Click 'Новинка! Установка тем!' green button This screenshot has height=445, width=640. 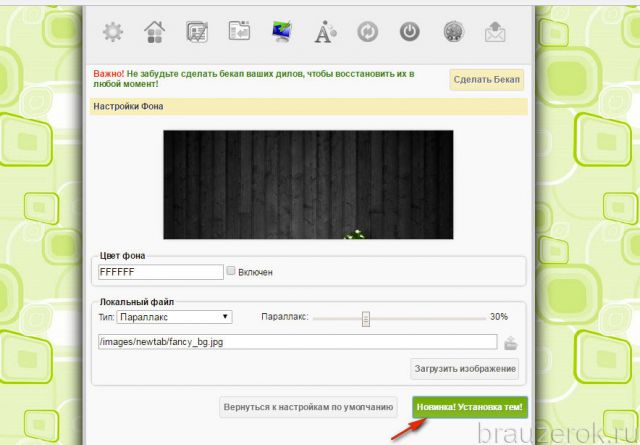(470, 407)
